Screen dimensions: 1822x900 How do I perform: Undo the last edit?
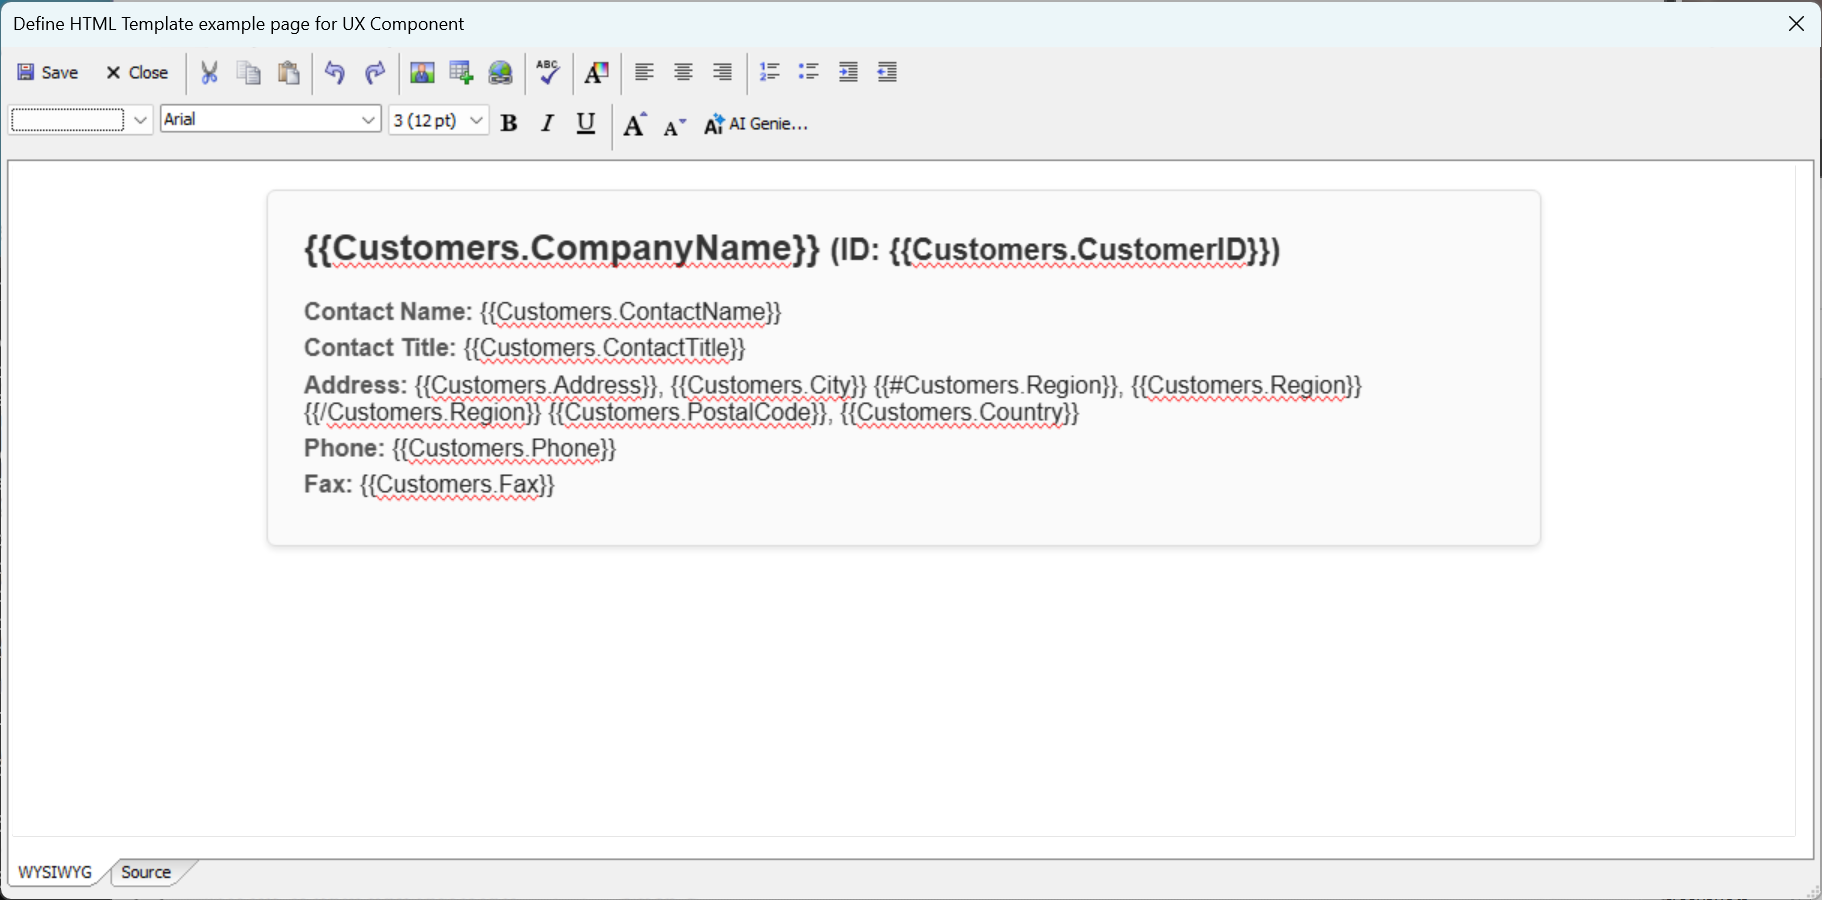(335, 72)
